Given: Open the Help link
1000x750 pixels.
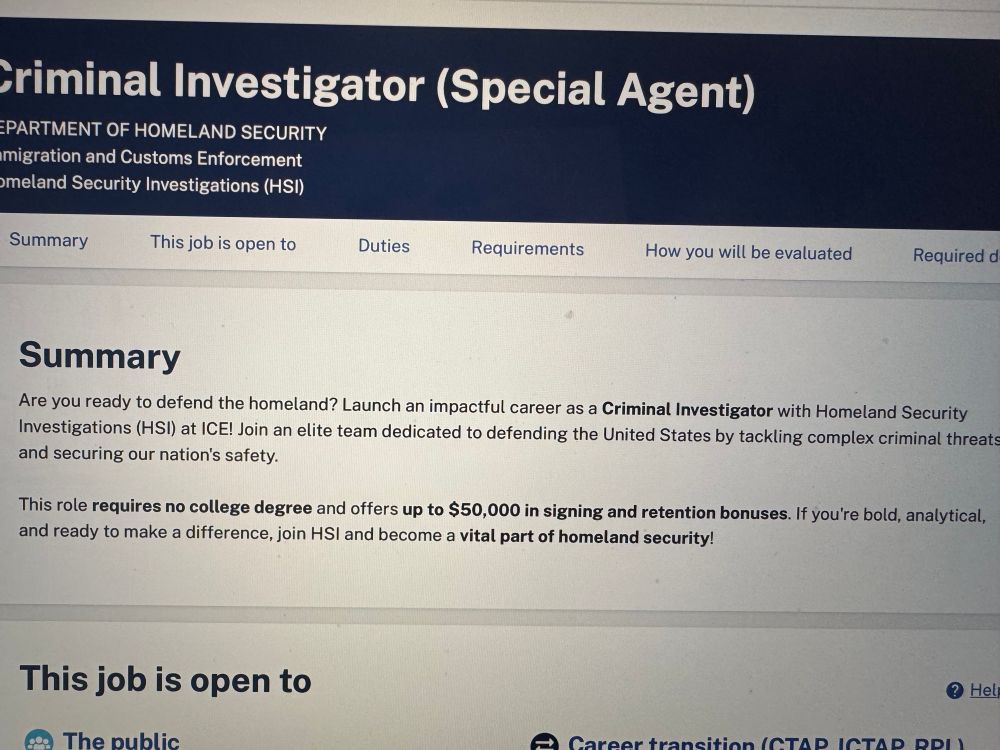Looking at the screenshot, I should [x=985, y=690].
